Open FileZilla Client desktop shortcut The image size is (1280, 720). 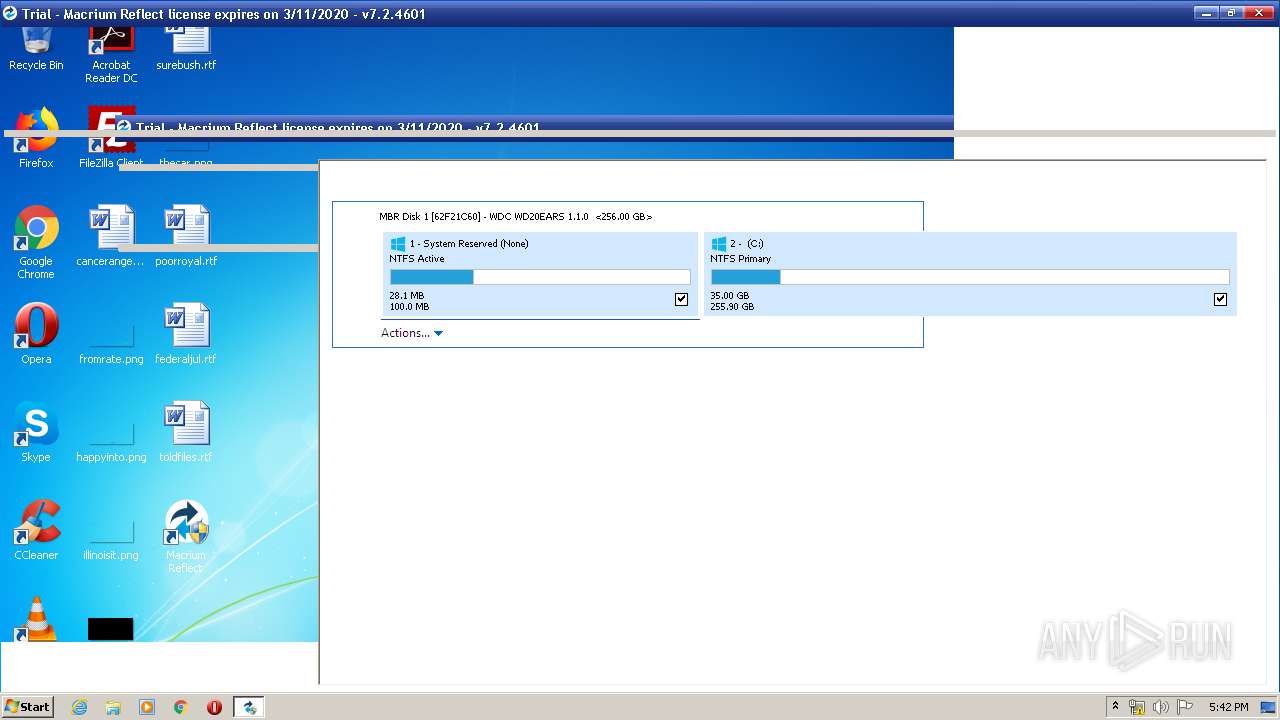click(x=111, y=138)
